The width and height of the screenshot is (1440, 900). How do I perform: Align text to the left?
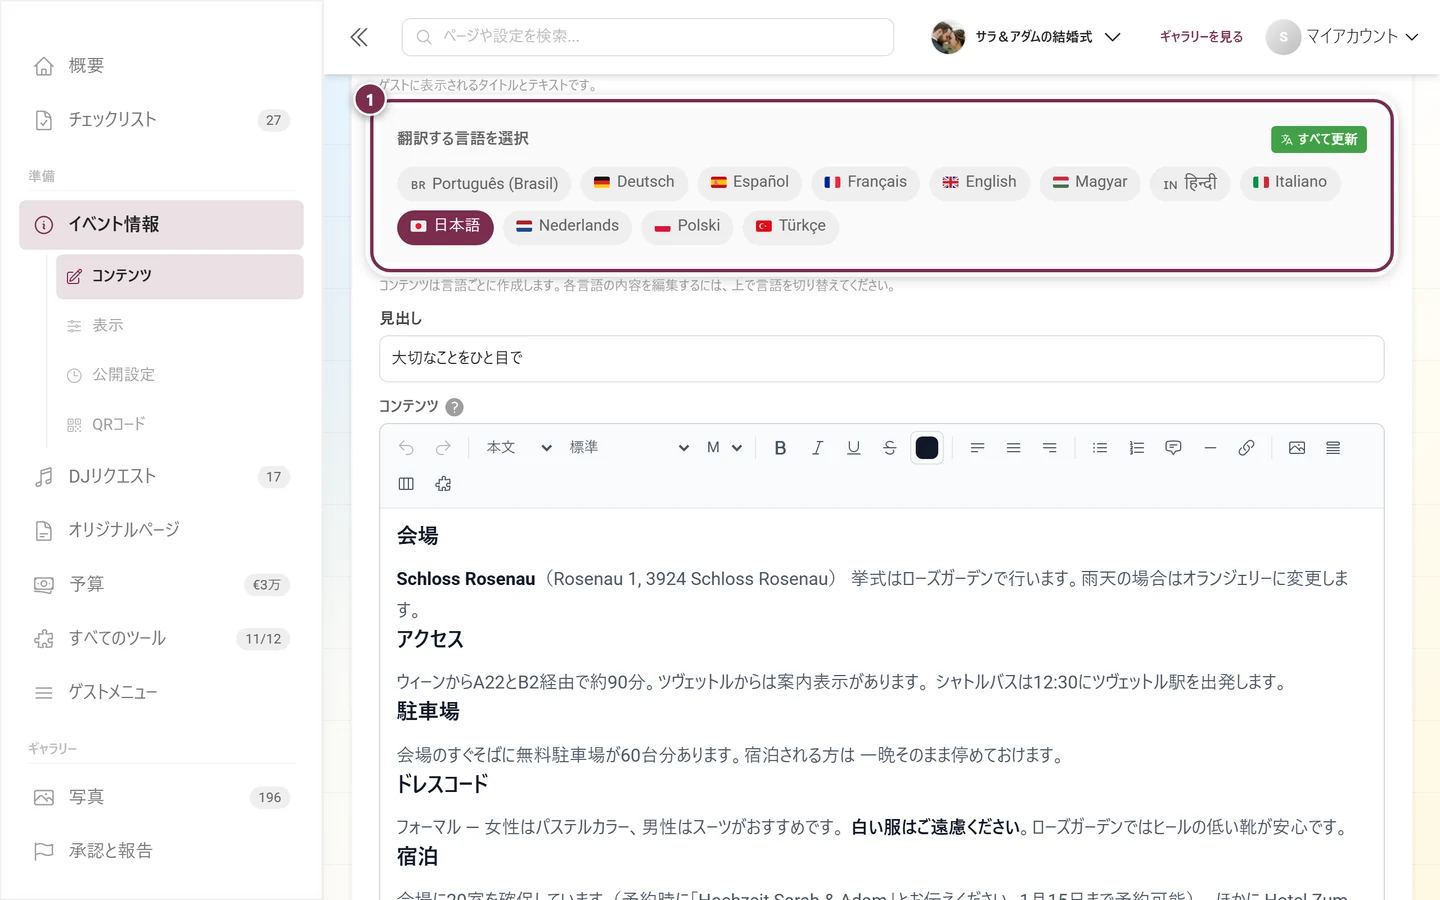[x=977, y=448]
